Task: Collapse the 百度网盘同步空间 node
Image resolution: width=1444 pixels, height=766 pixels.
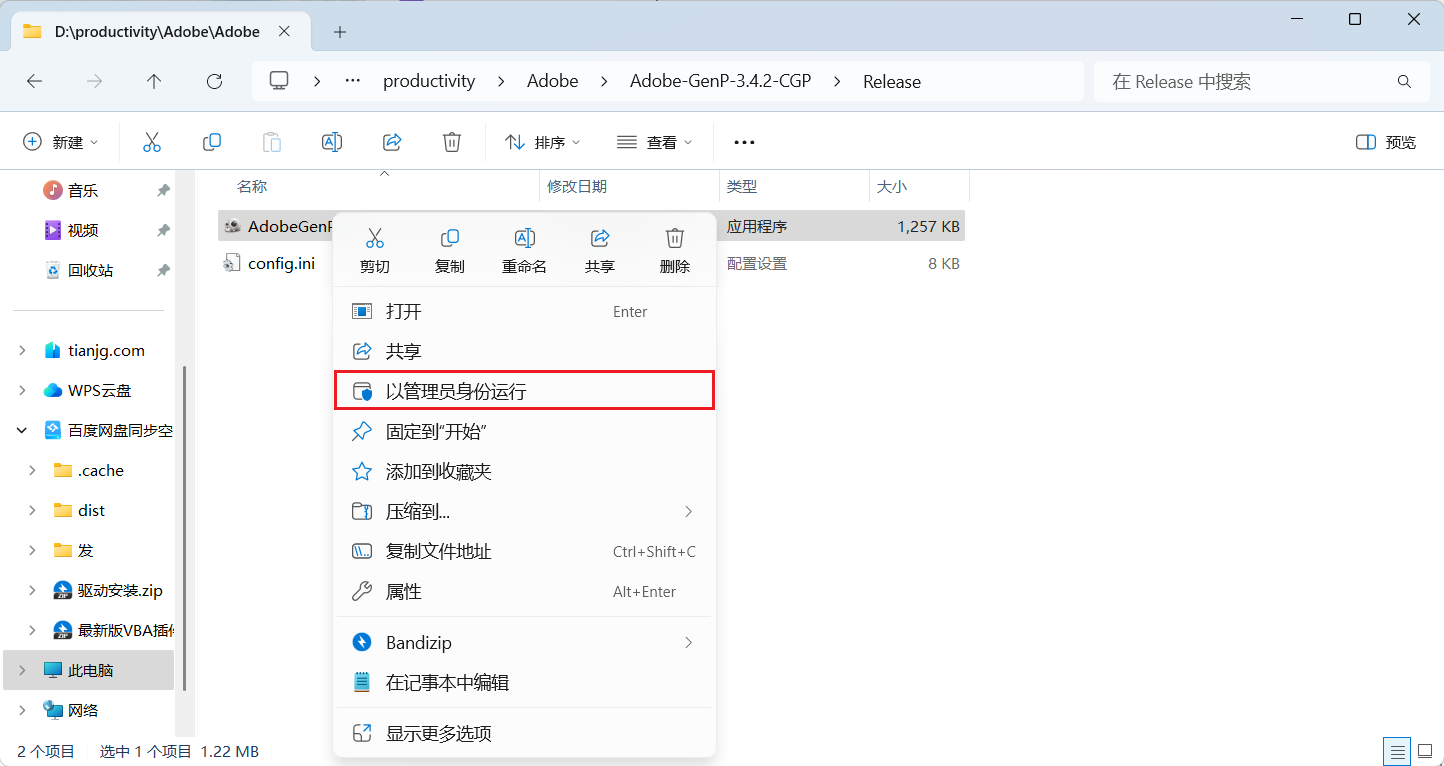Action: pos(22,430)
